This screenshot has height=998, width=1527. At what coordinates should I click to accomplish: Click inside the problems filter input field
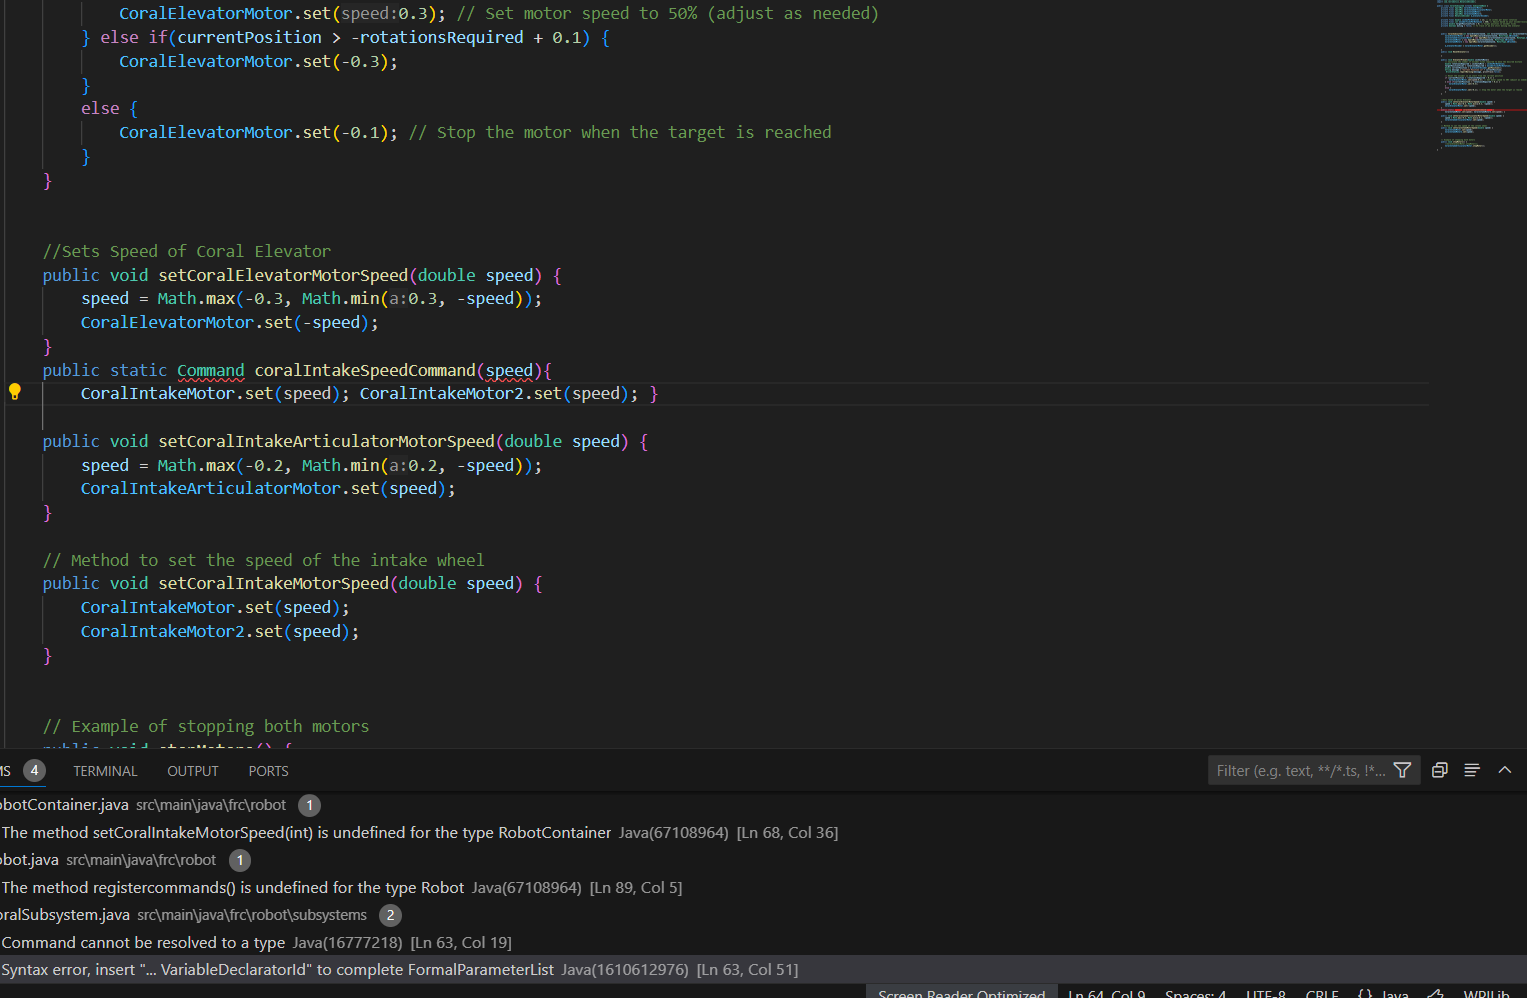point(1300,770)
